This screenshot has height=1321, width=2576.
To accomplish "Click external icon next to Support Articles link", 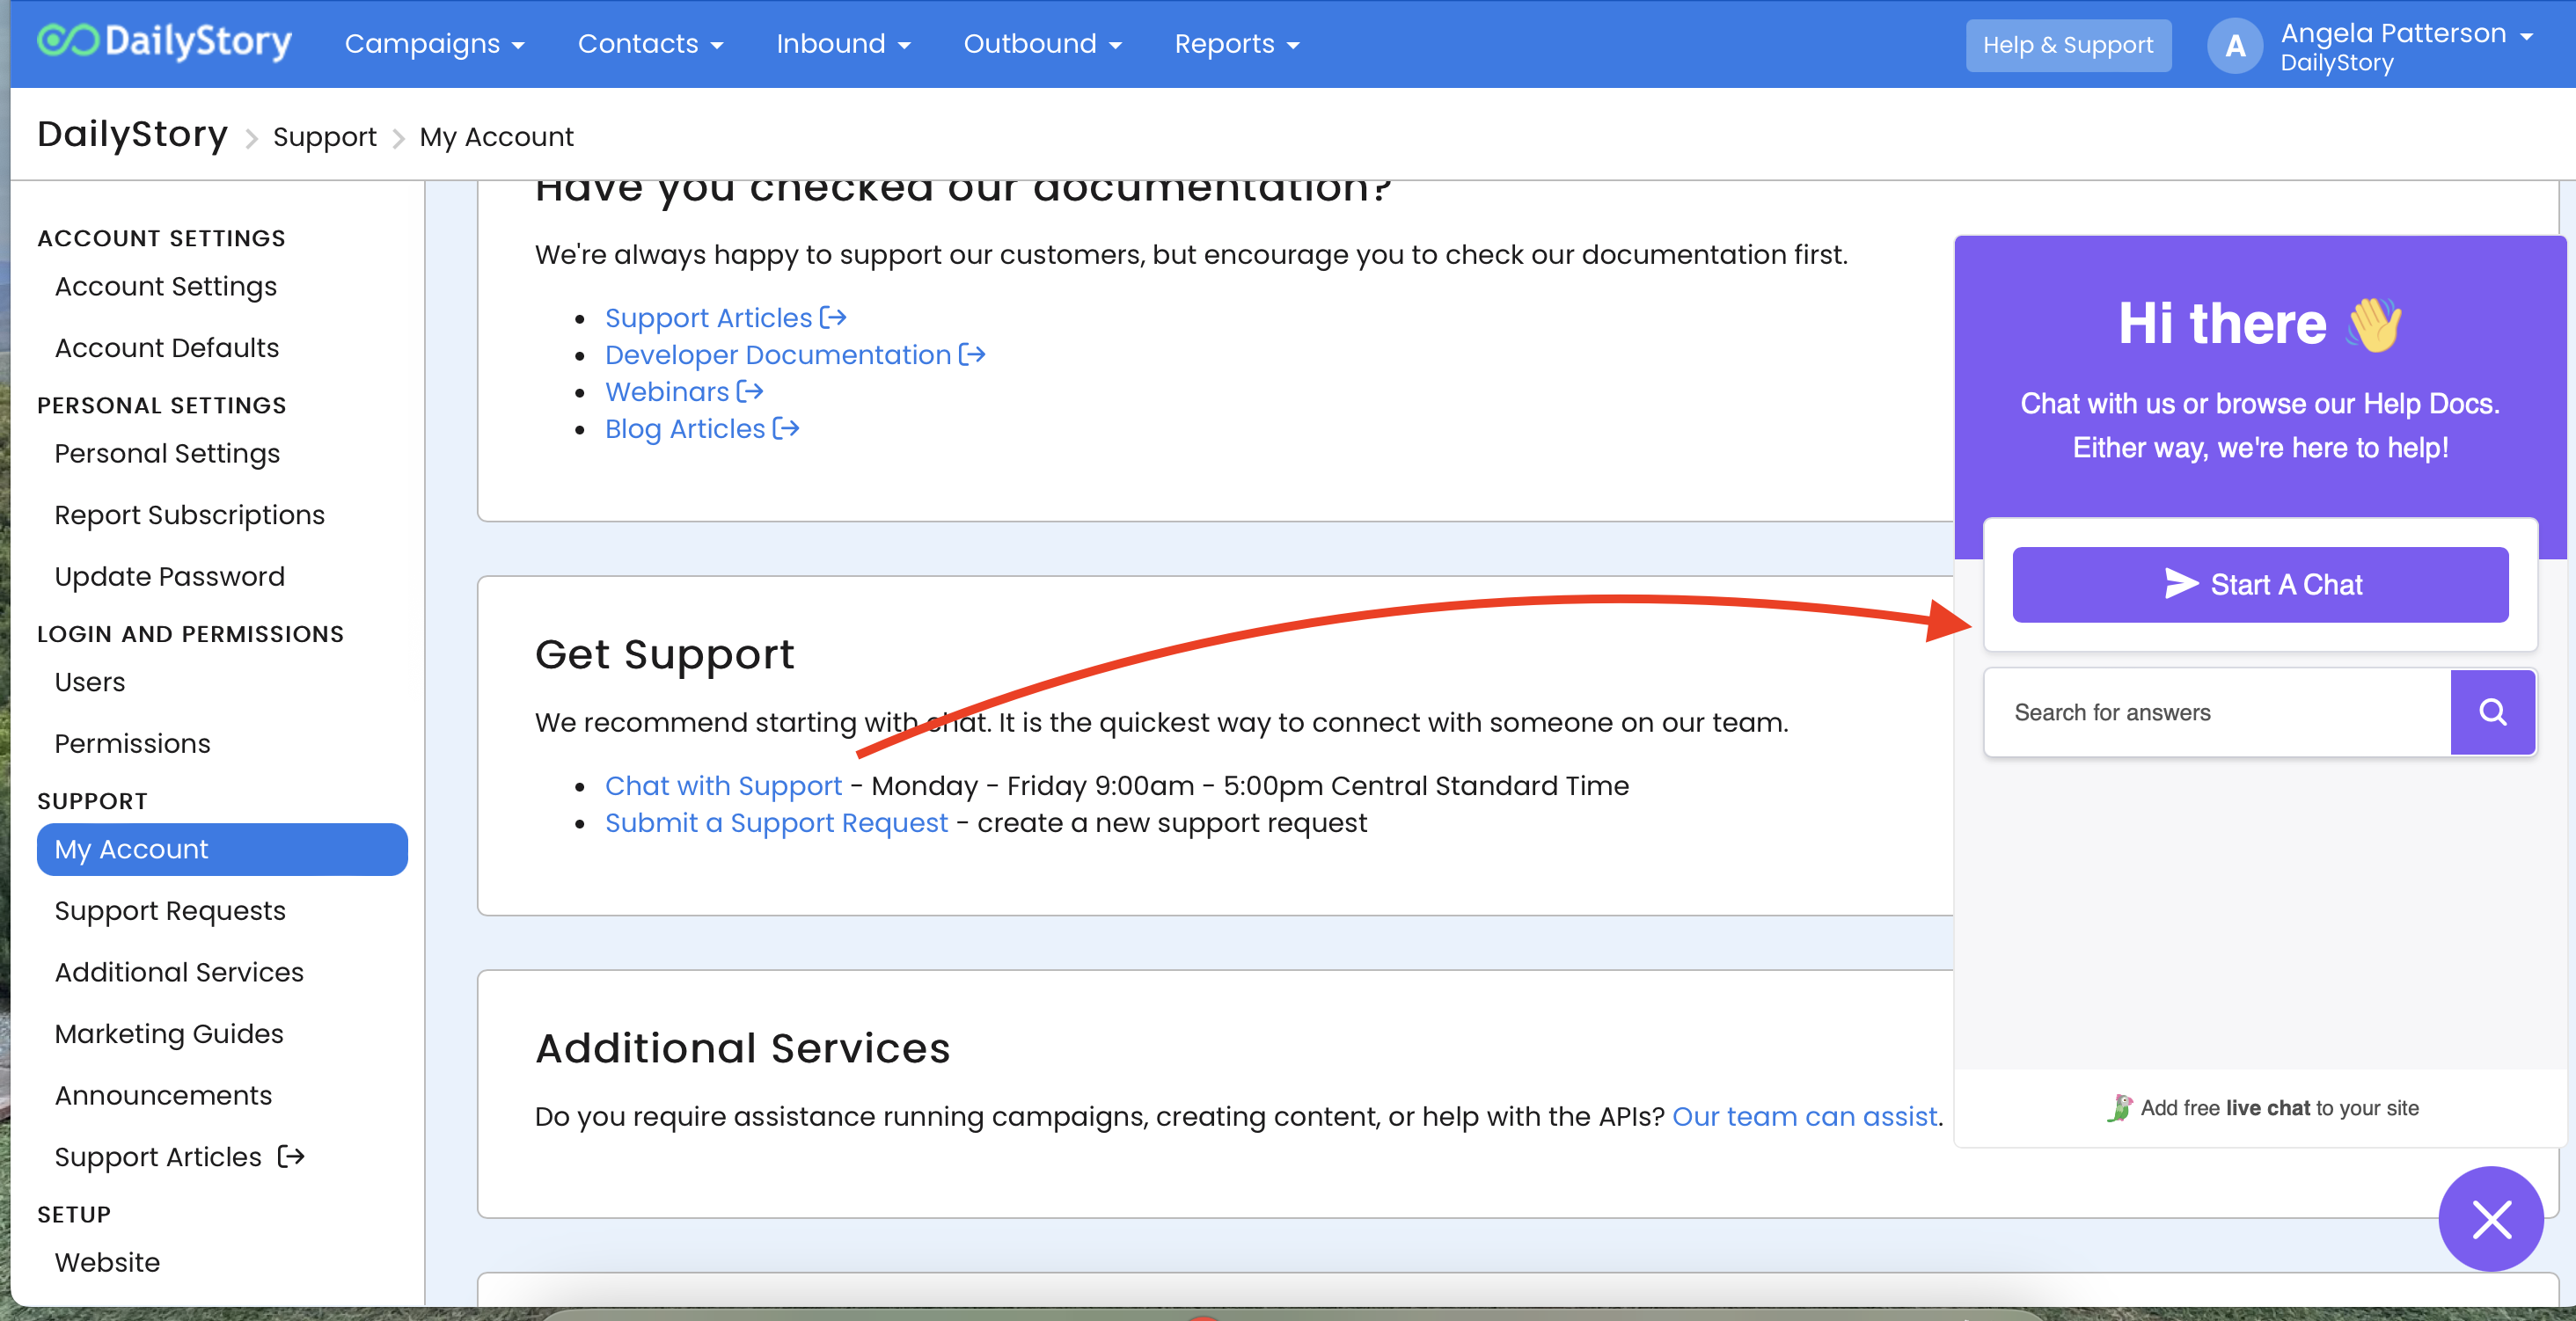I will [x=833, y=317].
